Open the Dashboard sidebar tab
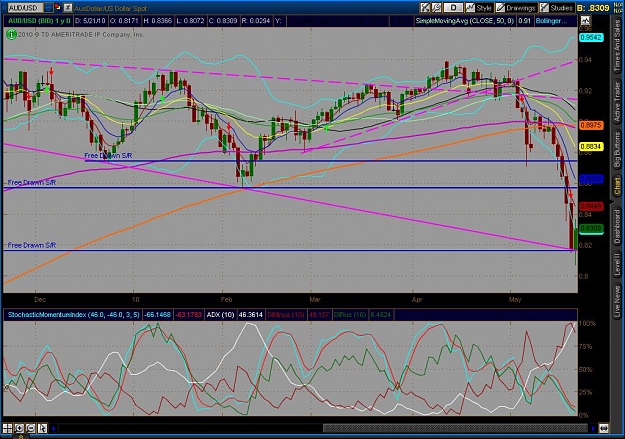The image size is (625, 439). pyautogui.click(x=617, y=227)
